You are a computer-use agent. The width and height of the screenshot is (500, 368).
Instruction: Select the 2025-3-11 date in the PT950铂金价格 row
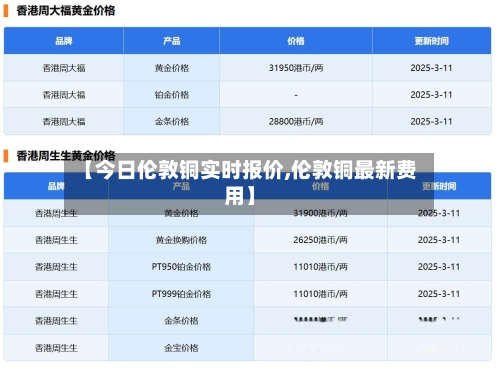point(439,267)
